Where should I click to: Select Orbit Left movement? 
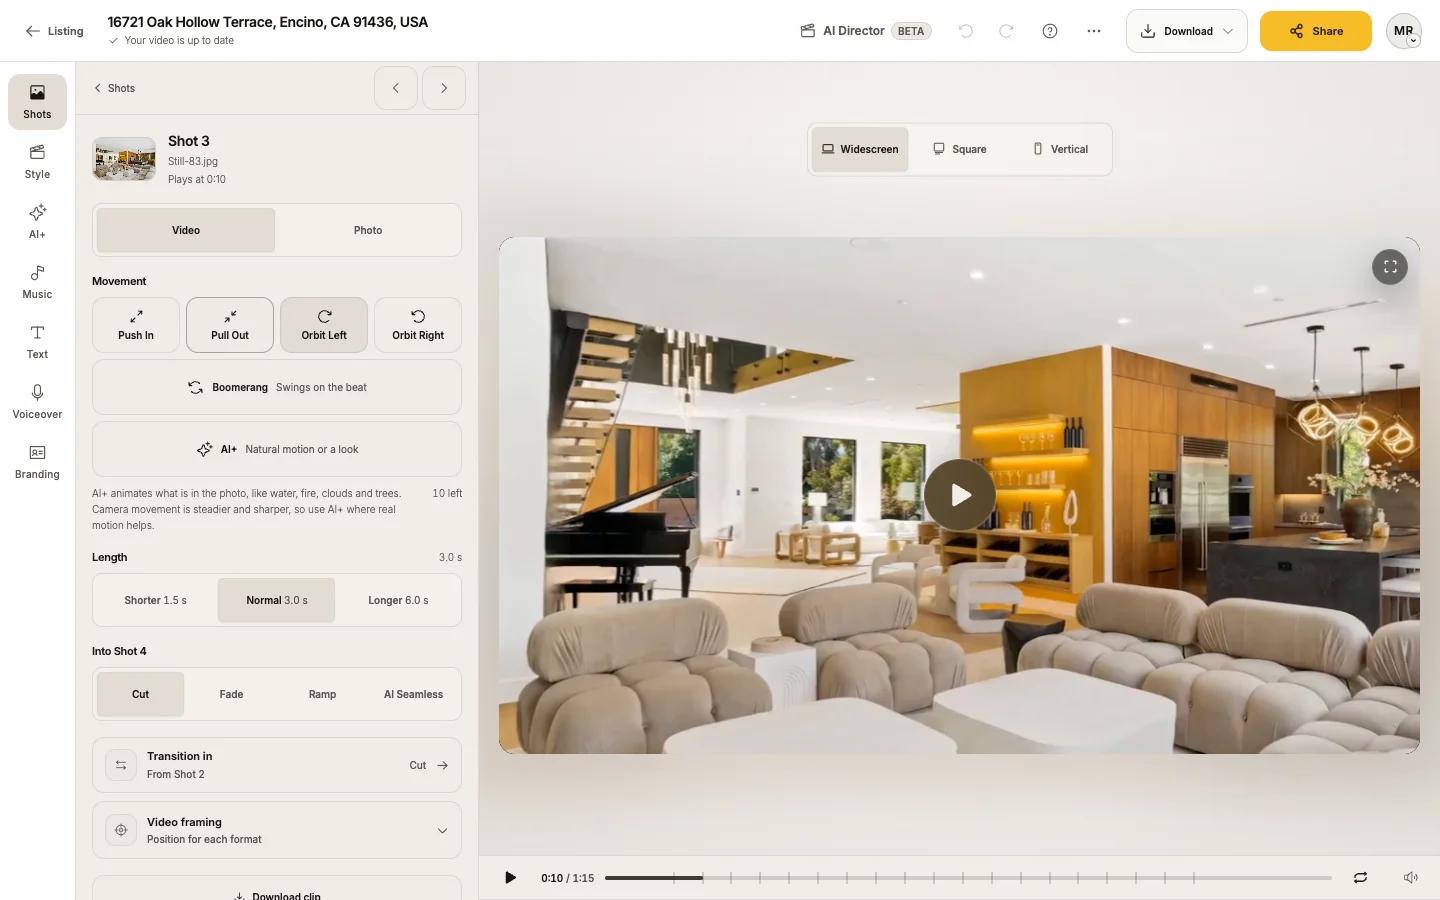point(324,325)
